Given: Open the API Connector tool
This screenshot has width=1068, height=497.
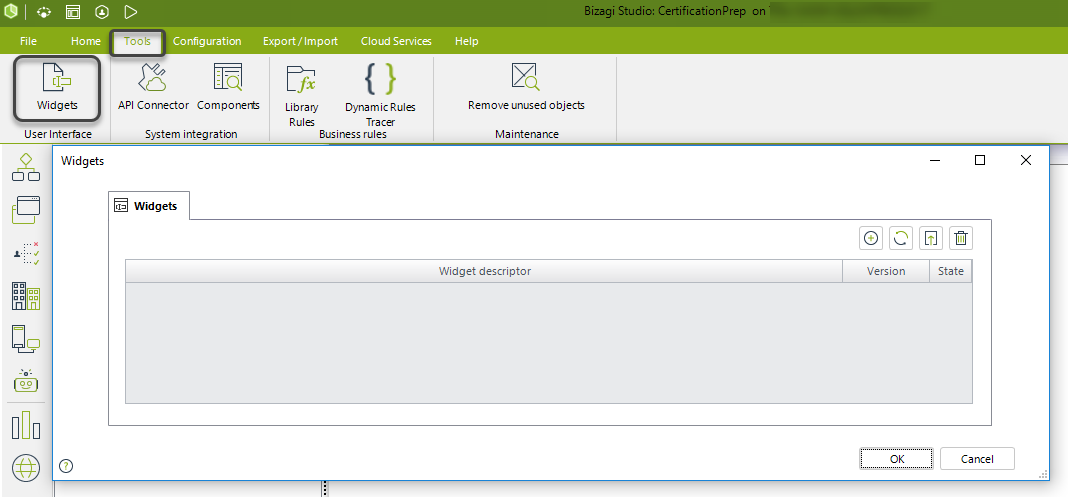Looking at the screenshot, I should 153,88.
